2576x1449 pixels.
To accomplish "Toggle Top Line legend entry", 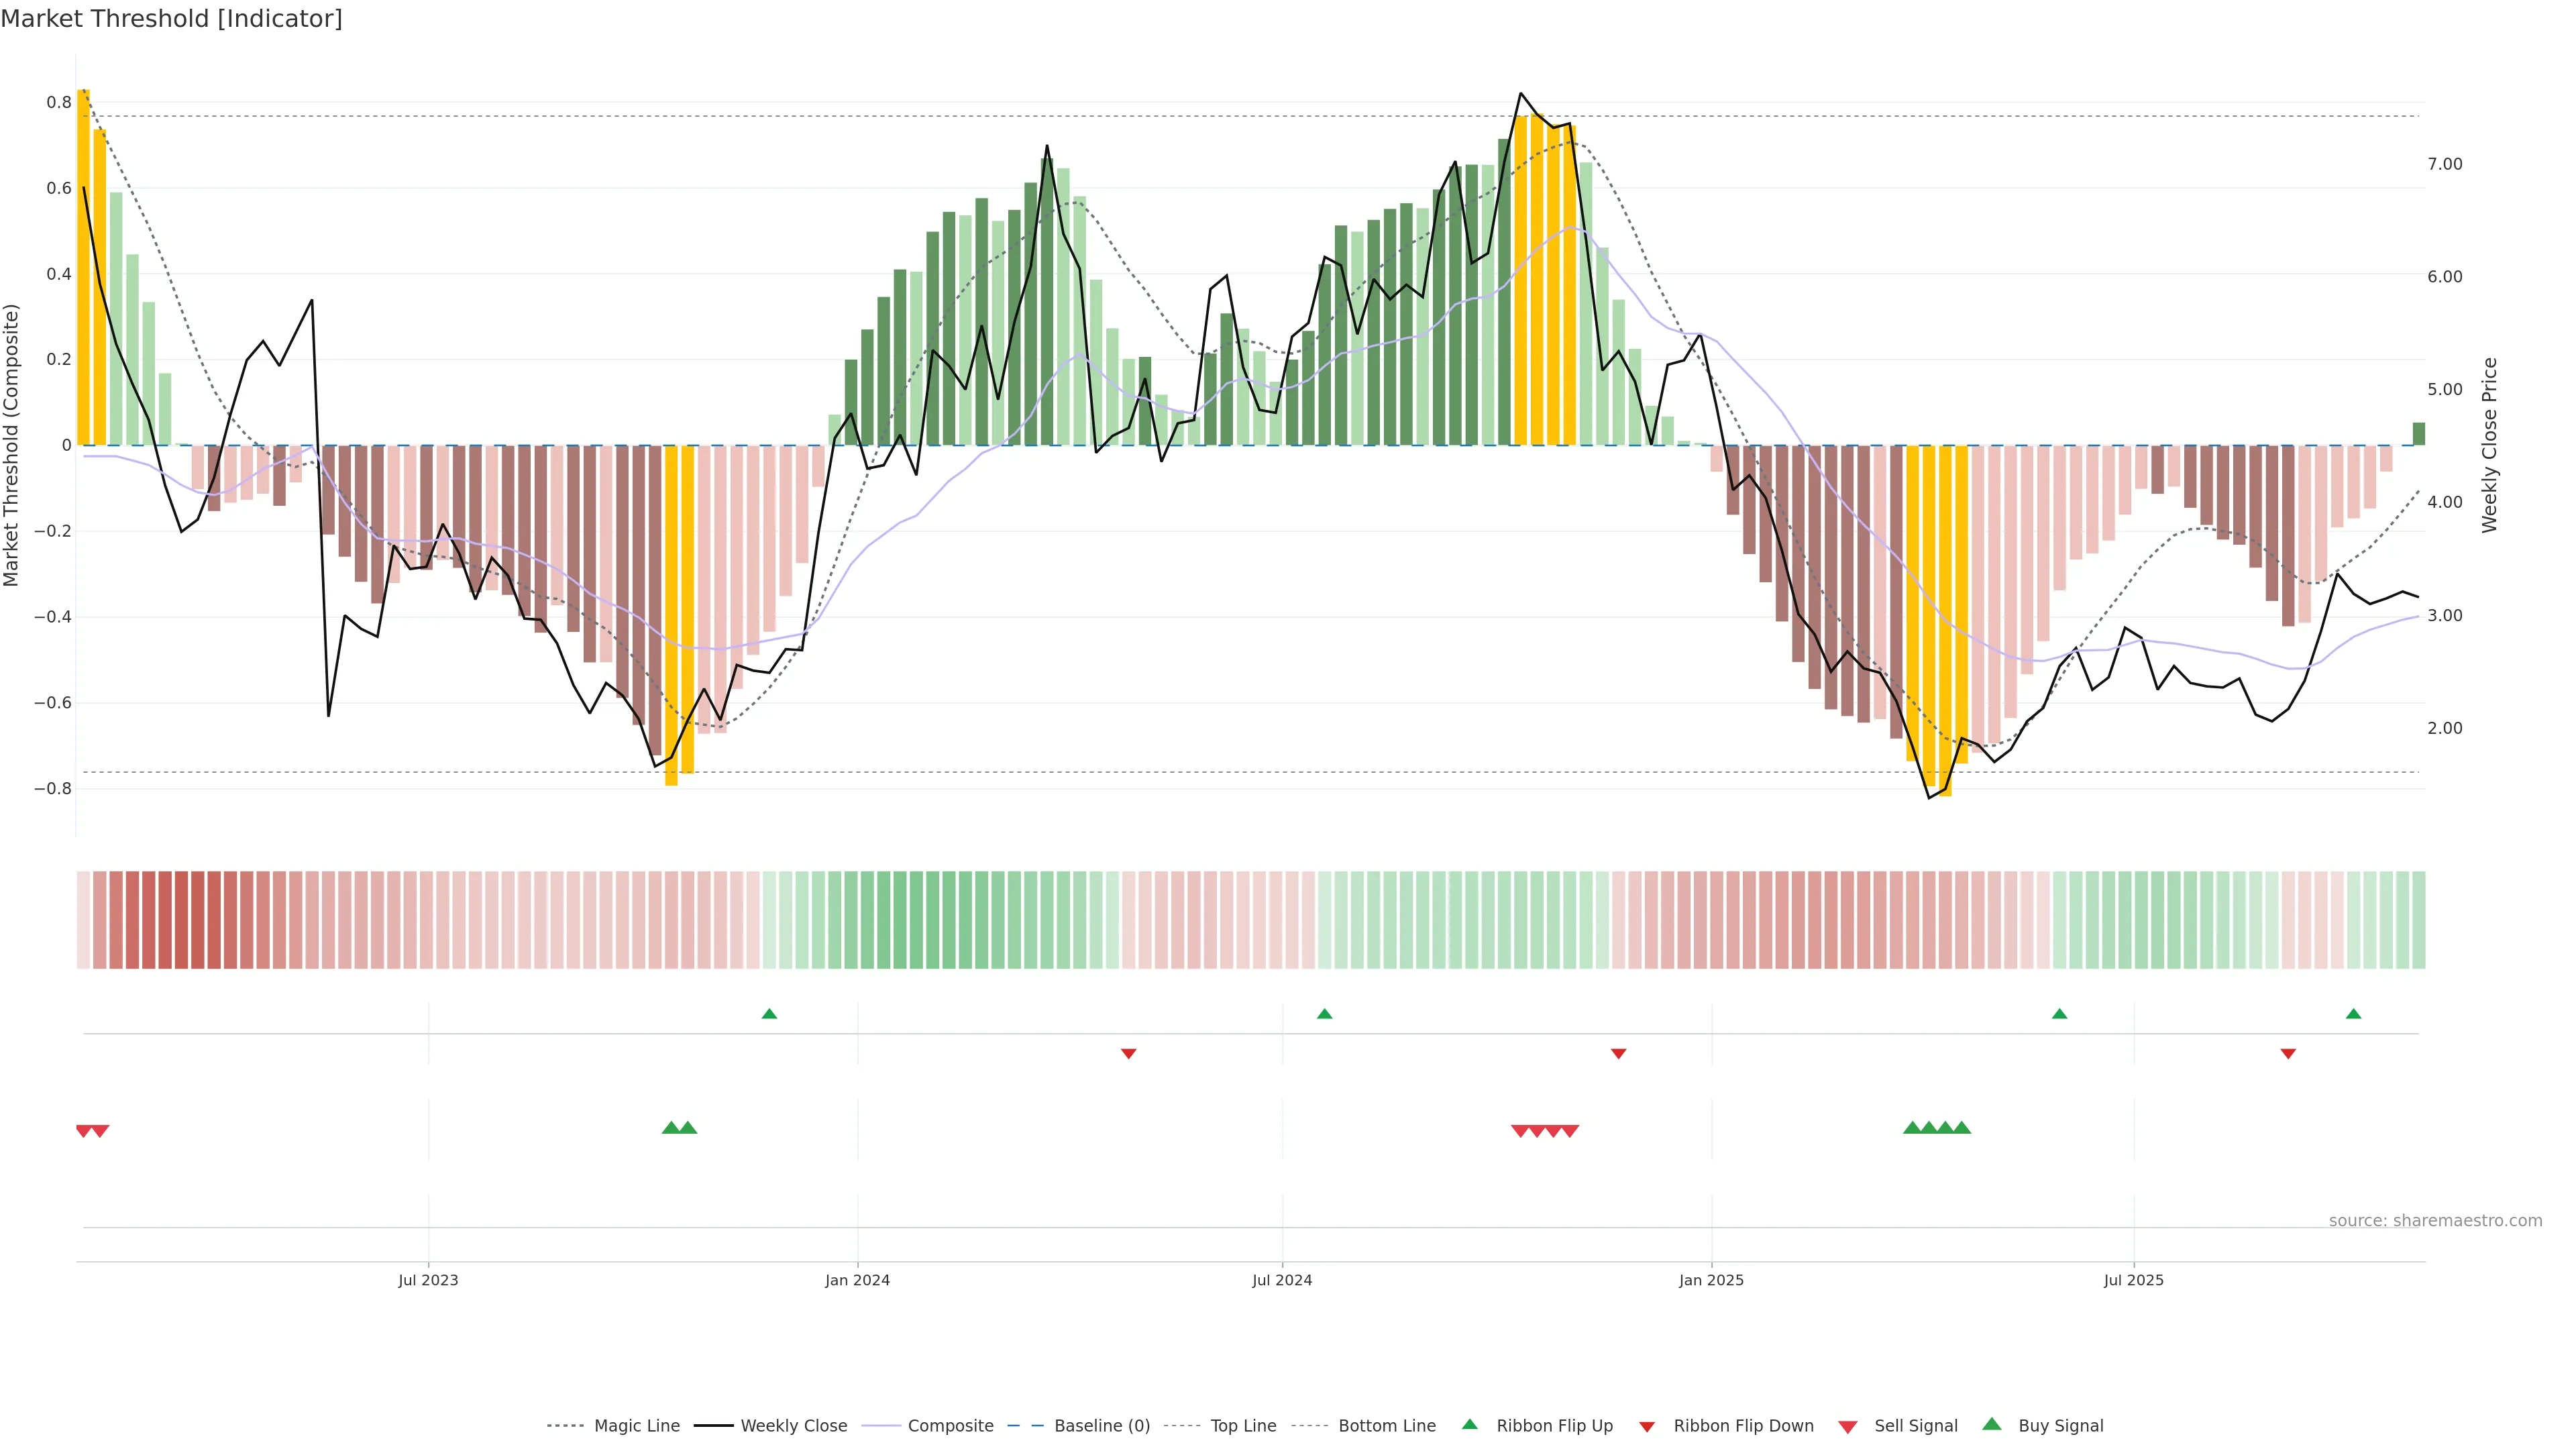I will pyautogui.click(x=1243, y=1426).
